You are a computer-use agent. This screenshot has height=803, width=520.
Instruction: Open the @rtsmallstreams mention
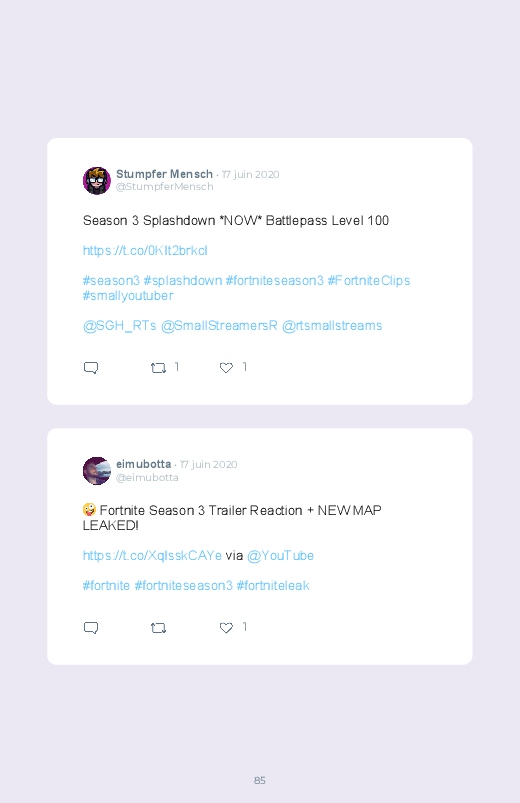(332, 326)
